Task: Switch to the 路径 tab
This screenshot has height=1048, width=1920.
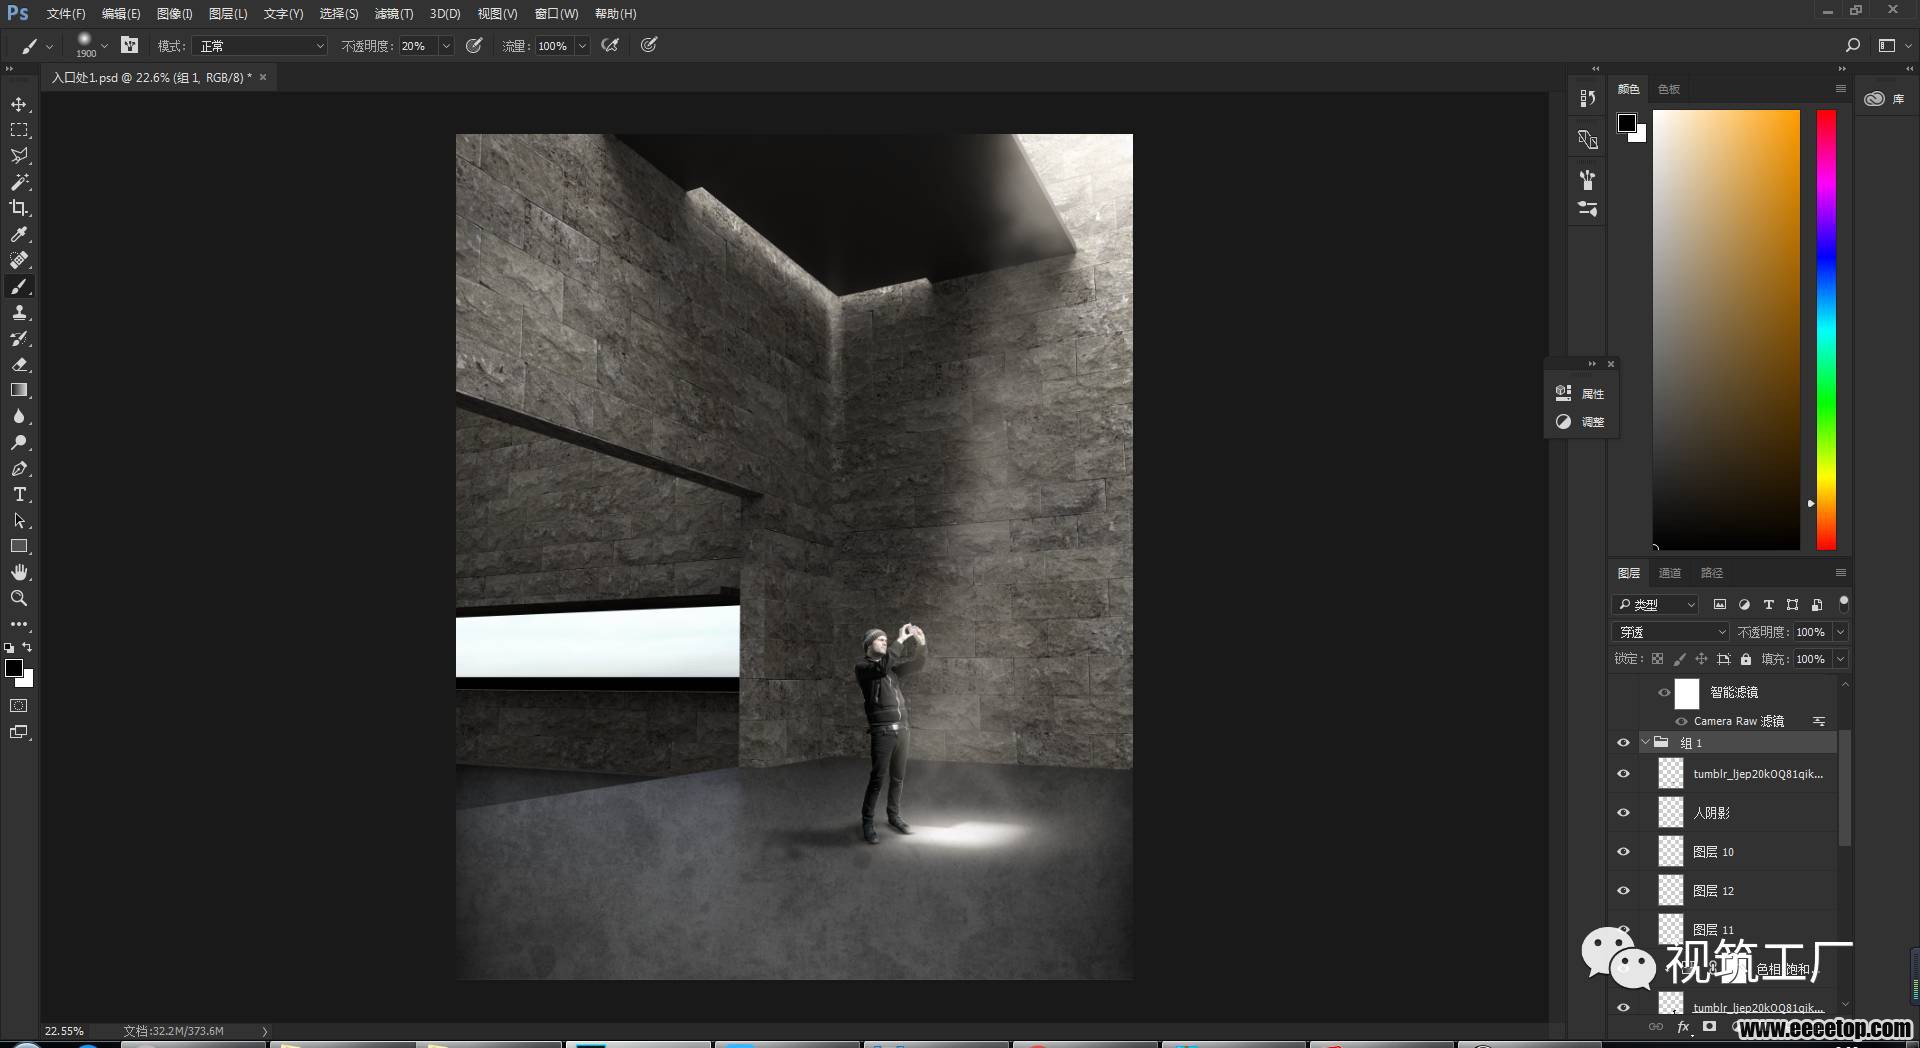Action: [1712, 573]
